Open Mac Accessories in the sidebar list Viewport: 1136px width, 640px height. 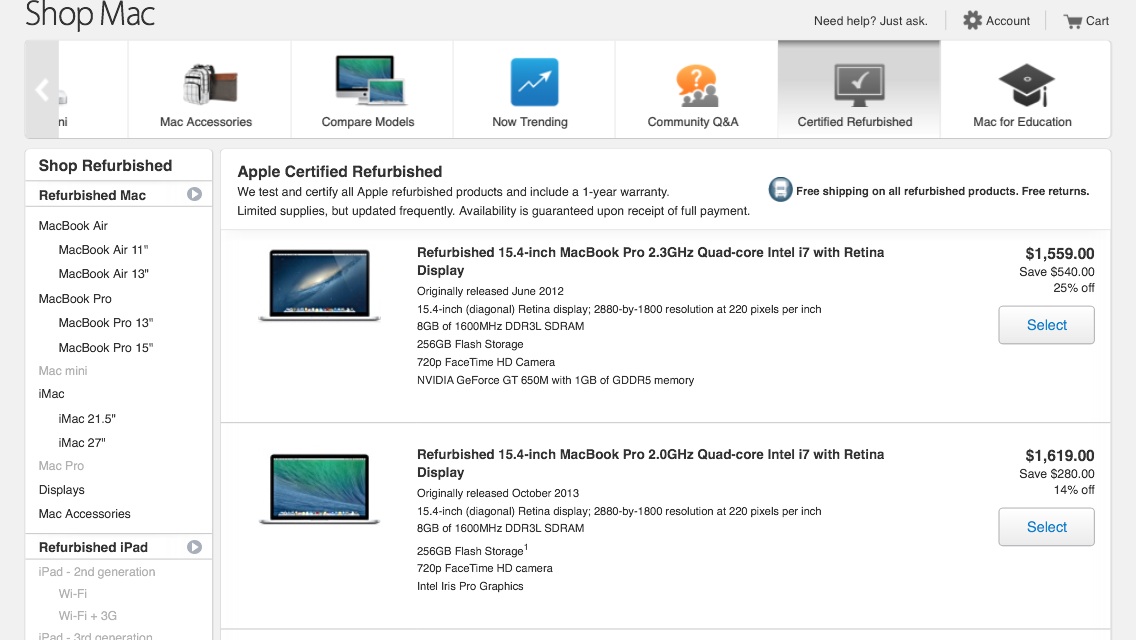click(85, 513)
